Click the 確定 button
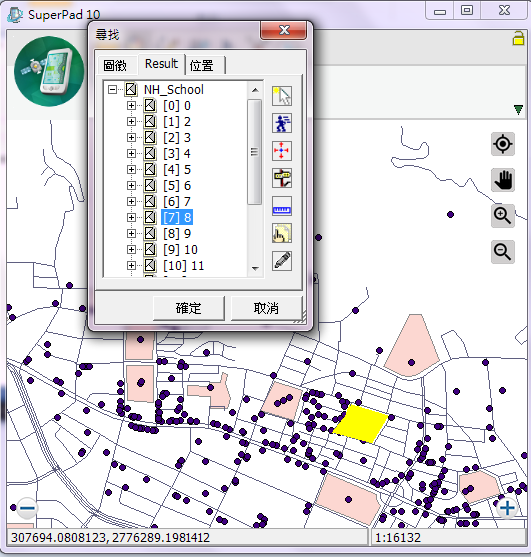The height and width of the screenshot is (557, 531). pos(189,308)
